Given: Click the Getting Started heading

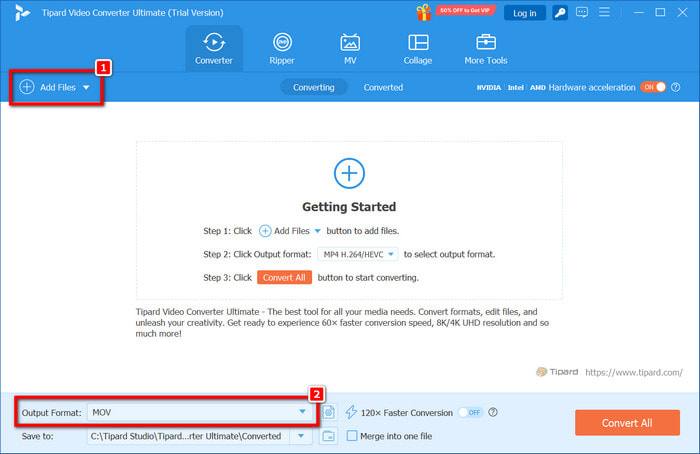Looking at the screenshot, I should coord(349,207).
